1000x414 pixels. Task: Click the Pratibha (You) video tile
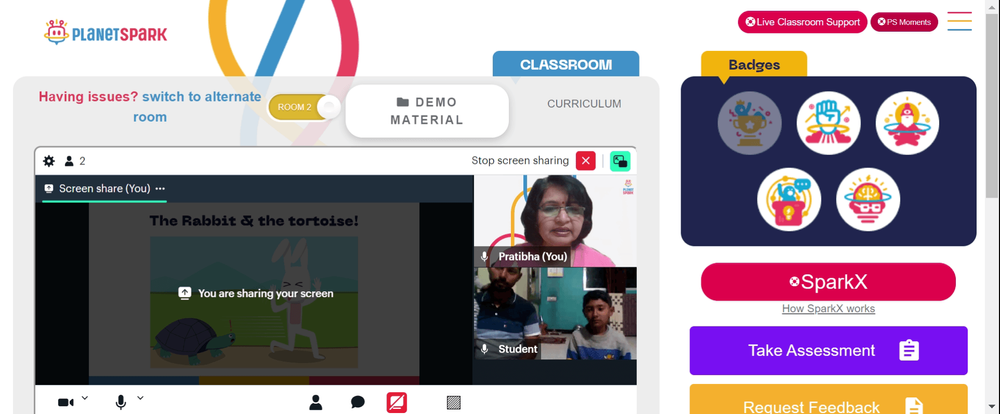click(555, 221)
